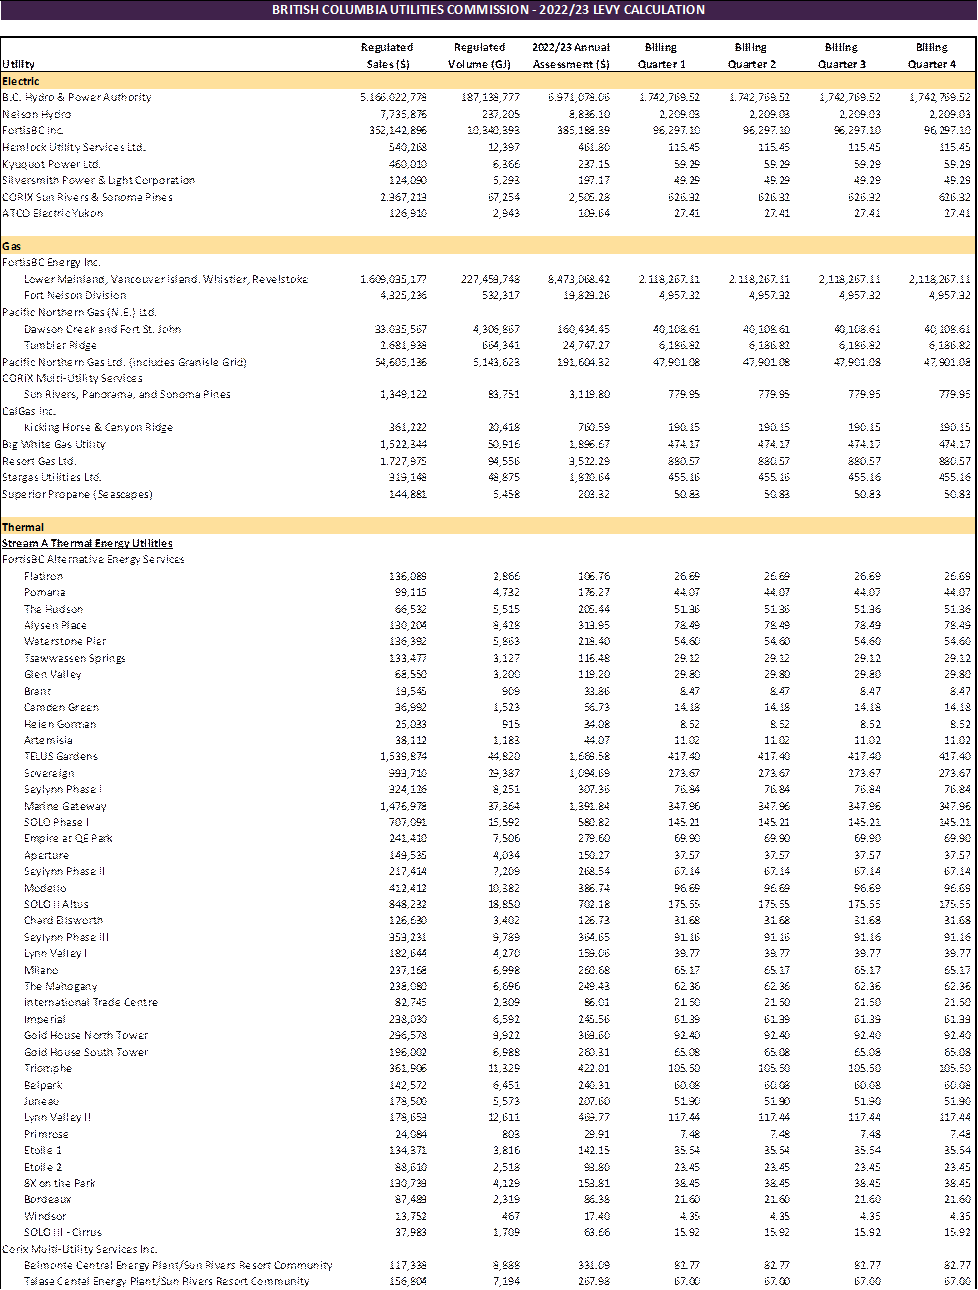Image resolution: width=978 pixels, height=1290 pixels.
Task: Click the 'CalGas Inc.' group label
Action: click(x=29, y=411)
